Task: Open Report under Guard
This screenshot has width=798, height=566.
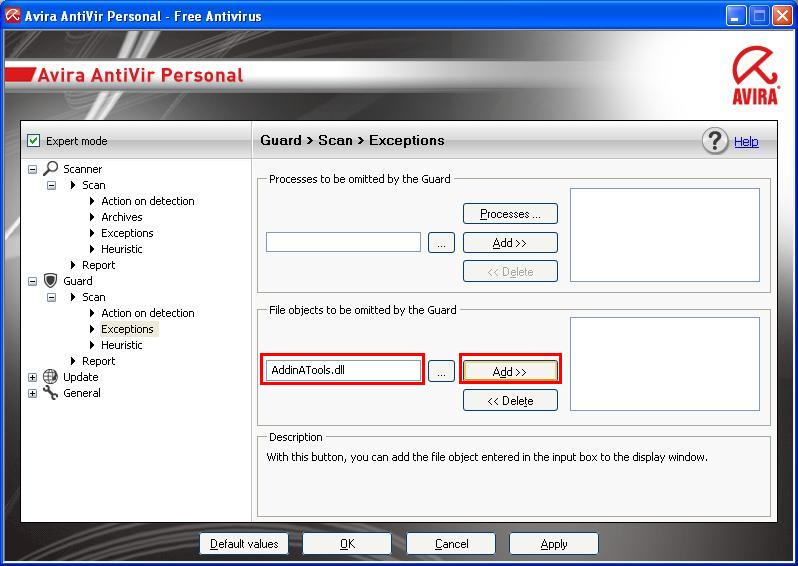Action: (98, 361)
